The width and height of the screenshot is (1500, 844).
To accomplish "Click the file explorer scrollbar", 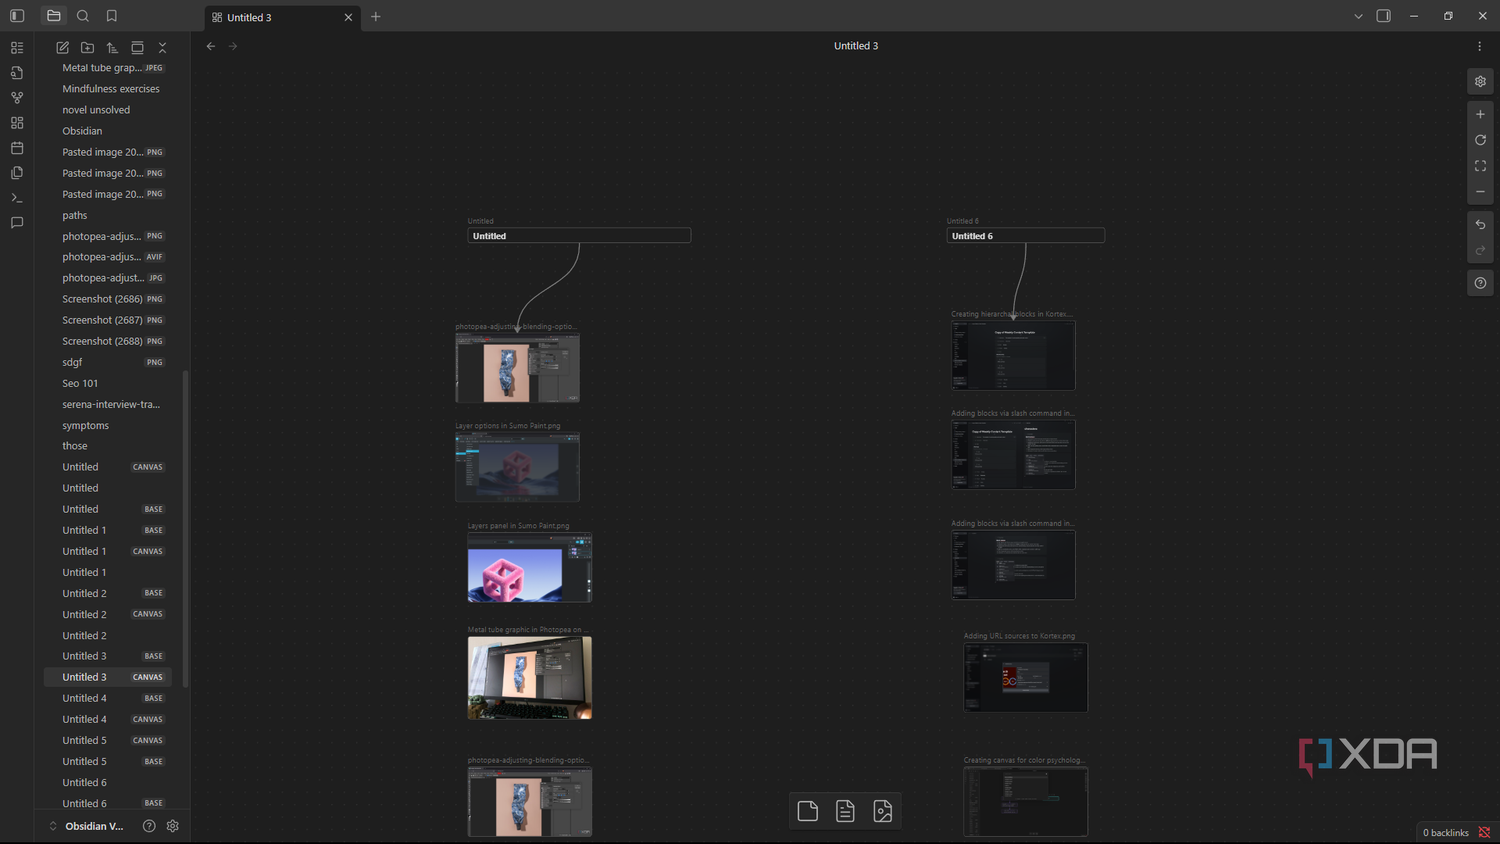I will [x=186, y=529].
